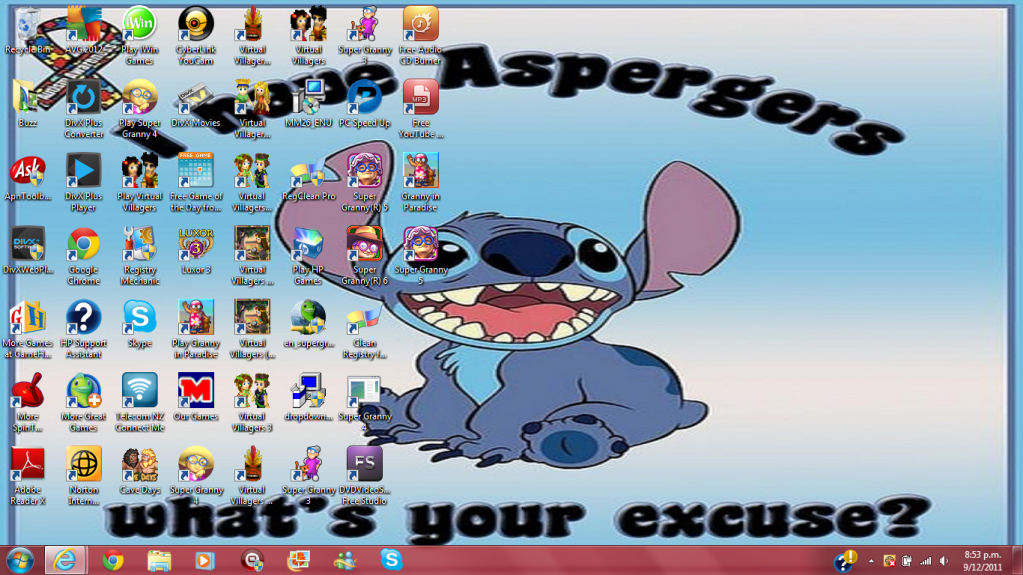
Task: Launch the AVG 2012 shortcut
Action: [84, 31]
